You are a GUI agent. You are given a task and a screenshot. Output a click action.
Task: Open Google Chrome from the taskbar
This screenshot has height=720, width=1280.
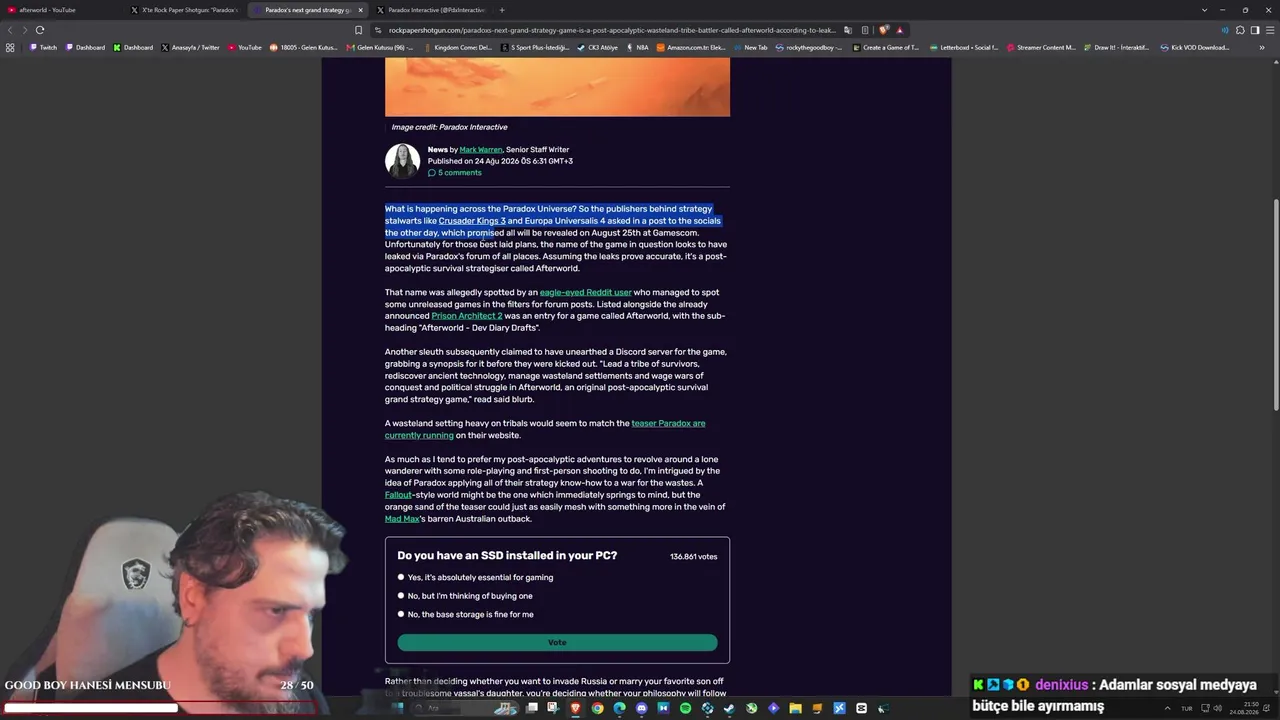[x=597, y=708]
